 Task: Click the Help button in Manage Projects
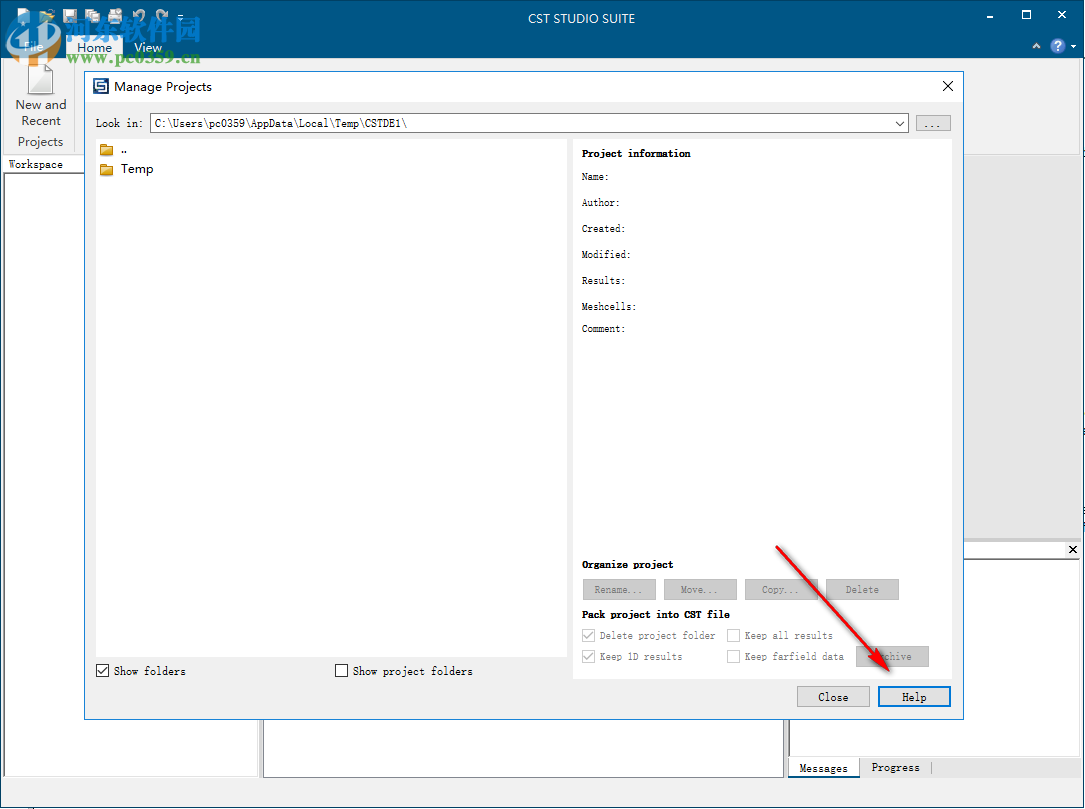(x=913, y=696)
